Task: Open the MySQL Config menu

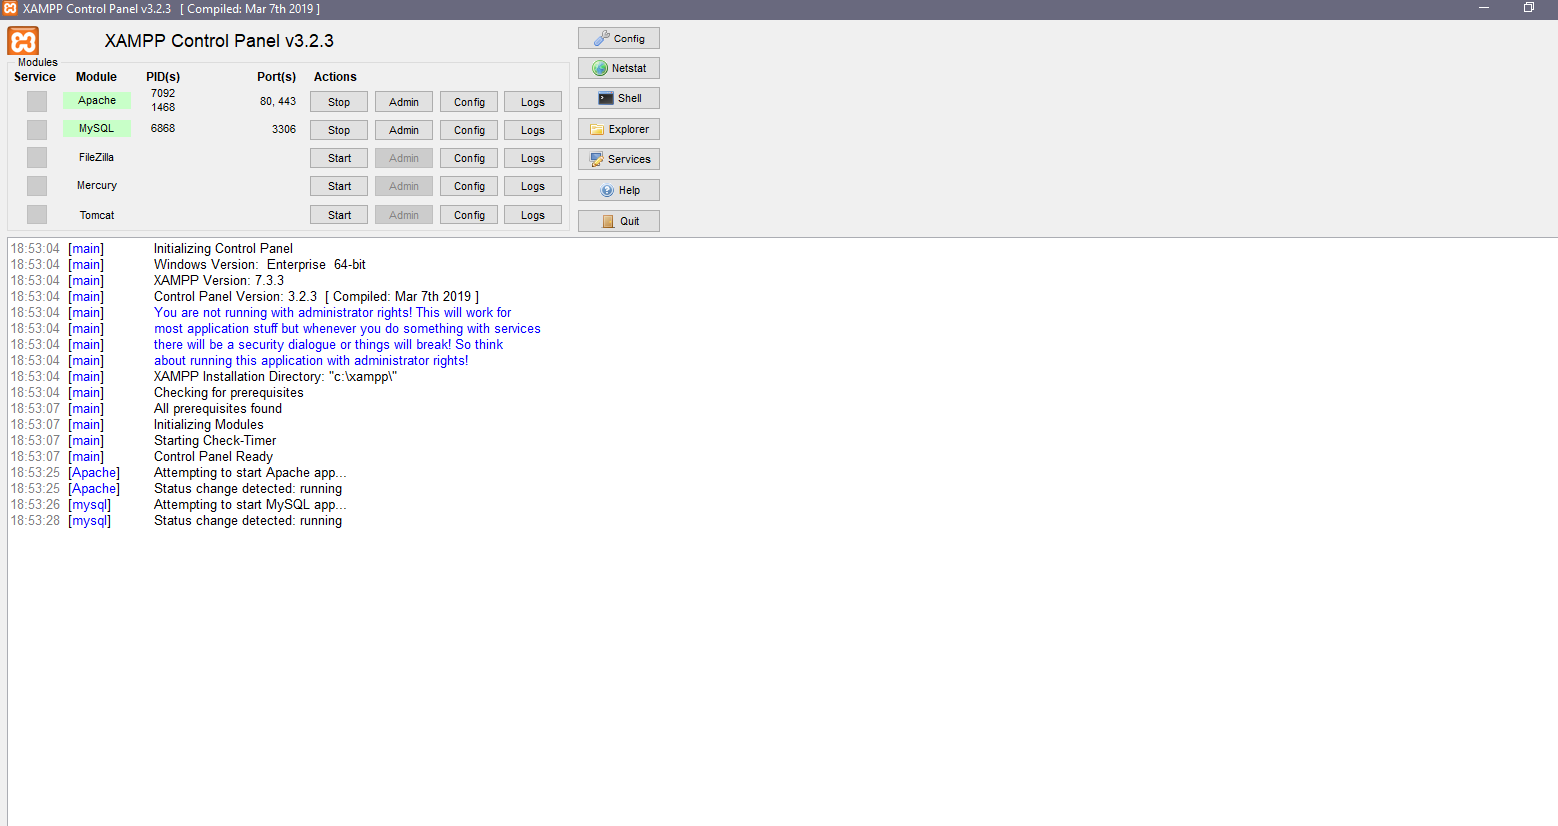Action: [x=468, y=129]
